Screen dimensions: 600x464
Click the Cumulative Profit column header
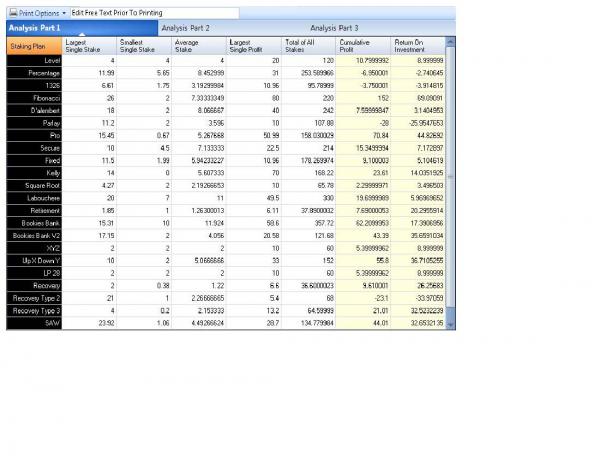tap(364, 45)
